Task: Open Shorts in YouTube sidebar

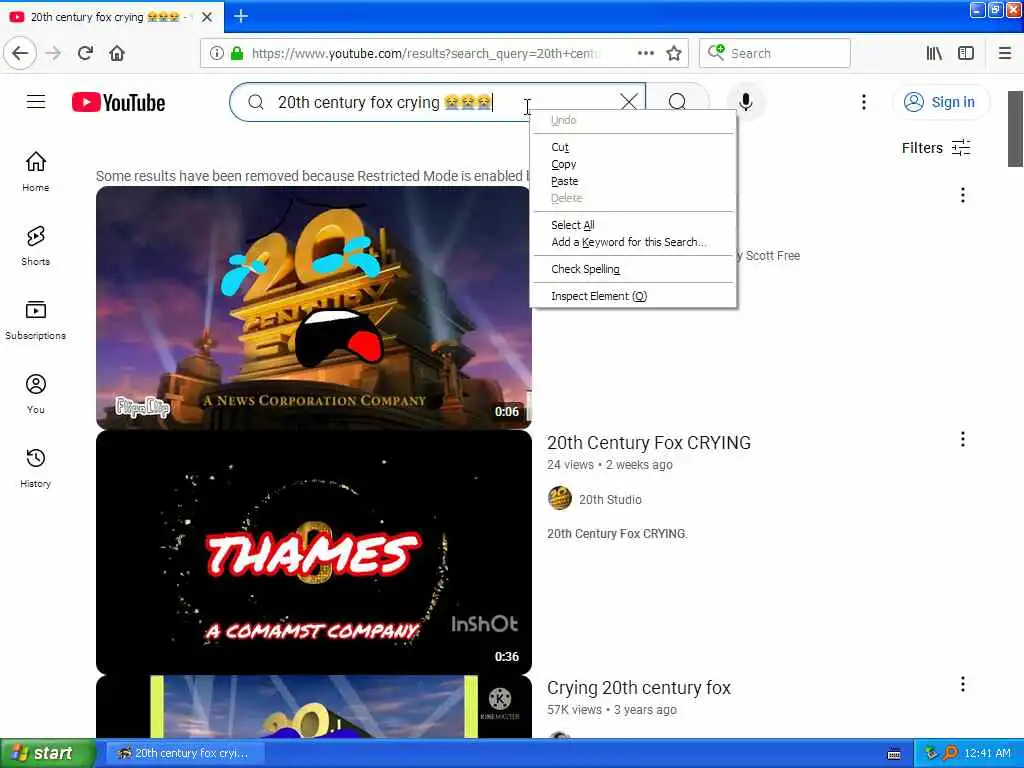Action: (x=36, y=246)
